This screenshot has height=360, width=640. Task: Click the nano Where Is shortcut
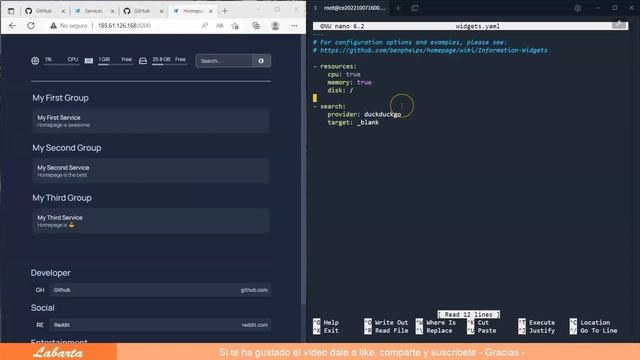tap(436, 322)
